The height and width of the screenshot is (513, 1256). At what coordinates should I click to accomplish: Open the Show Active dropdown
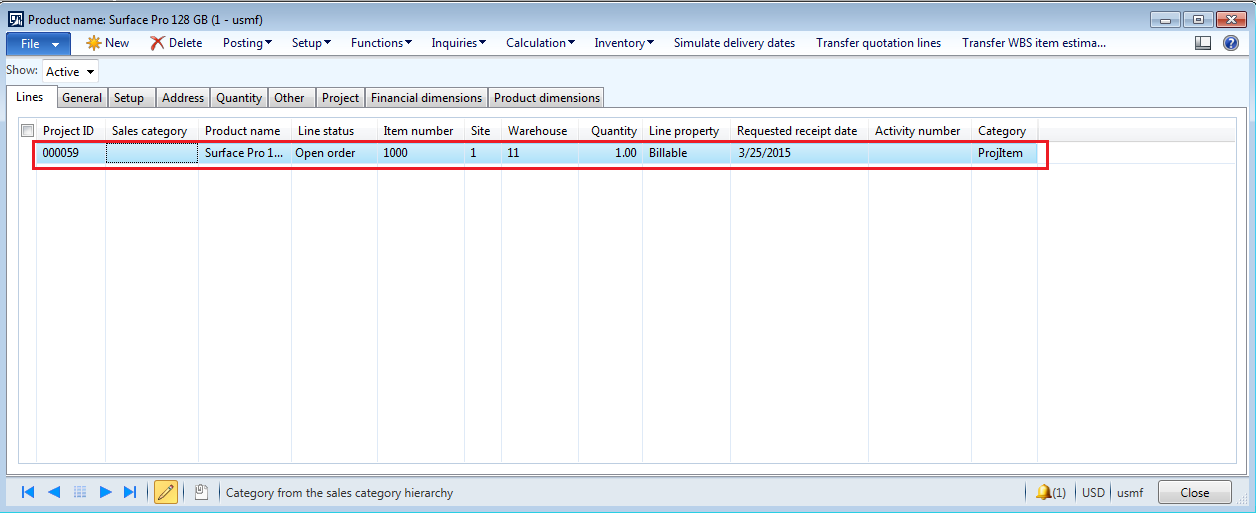click(70, 71)
